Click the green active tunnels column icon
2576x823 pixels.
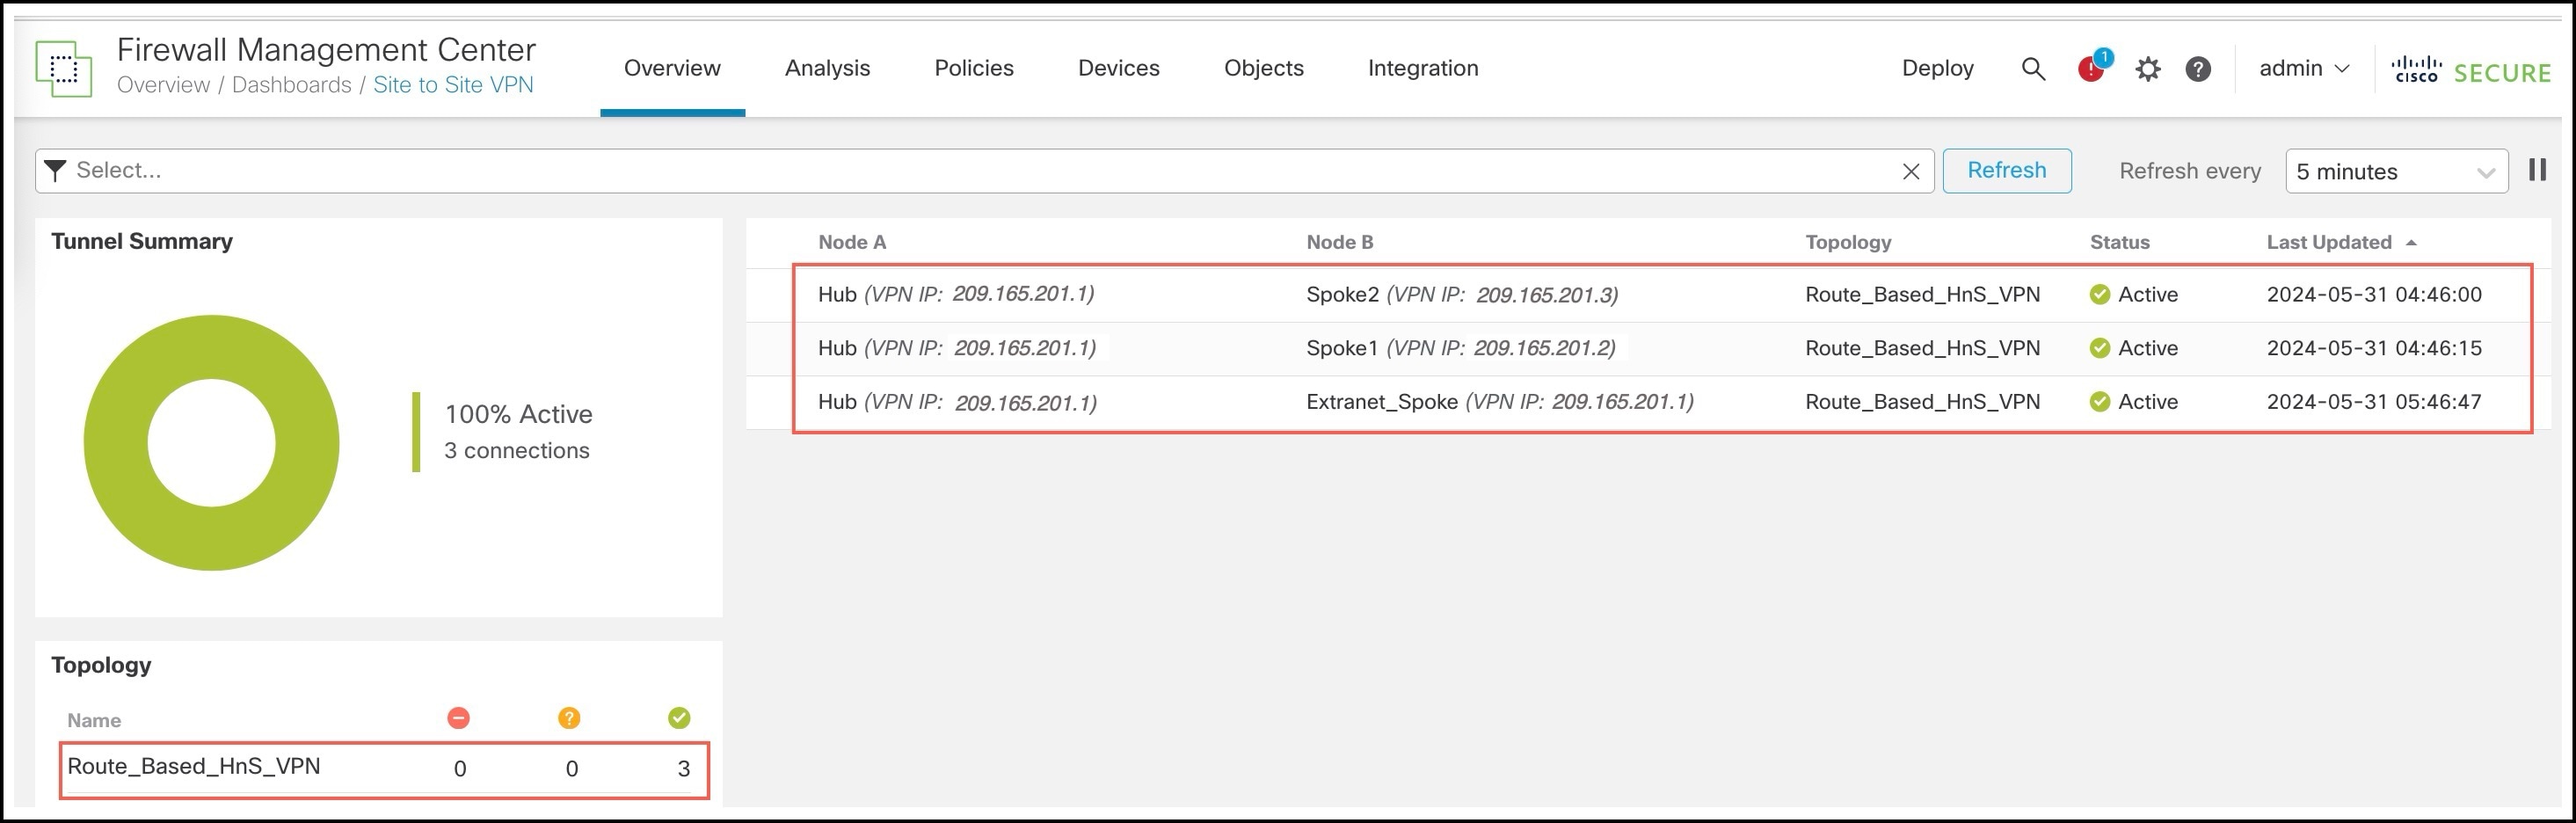(679, 717)
